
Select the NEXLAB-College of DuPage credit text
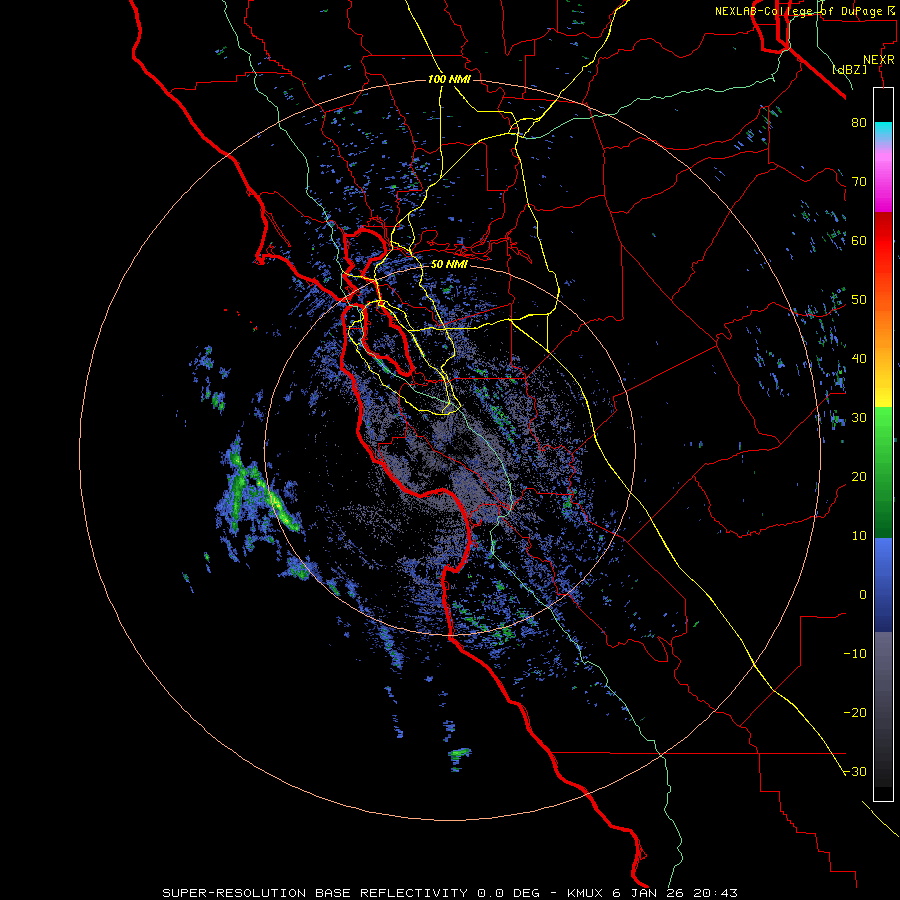(x=804, y=11)
